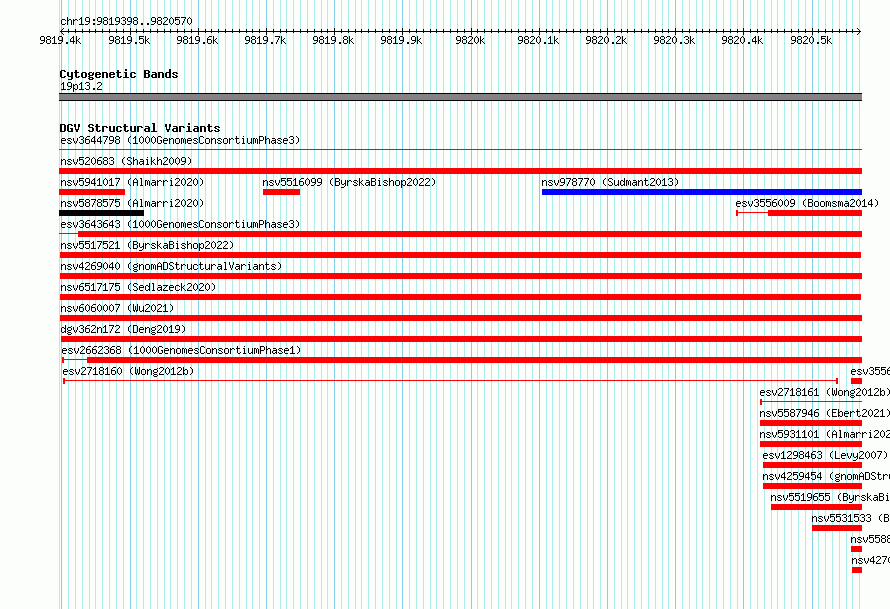Click the esv3644798 variant label
890x609 pixels.
[180, 140]
